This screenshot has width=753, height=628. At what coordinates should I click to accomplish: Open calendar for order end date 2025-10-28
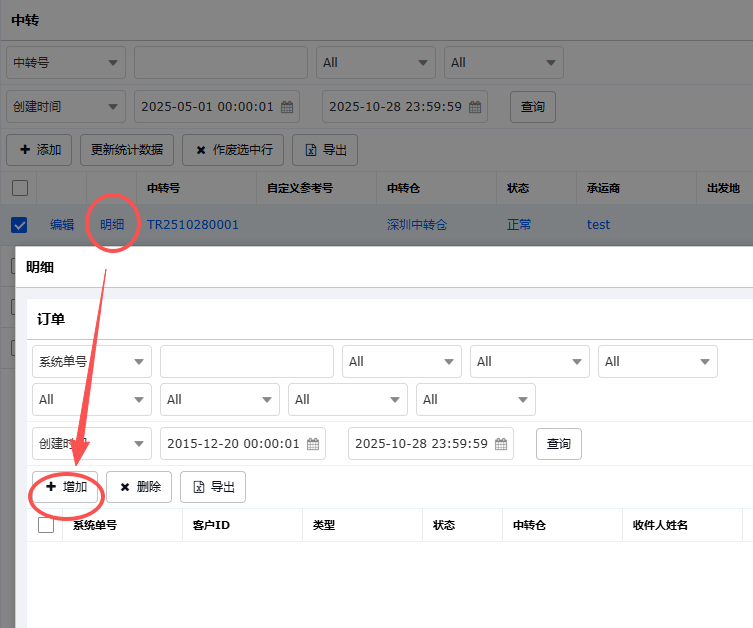point(501,444)
